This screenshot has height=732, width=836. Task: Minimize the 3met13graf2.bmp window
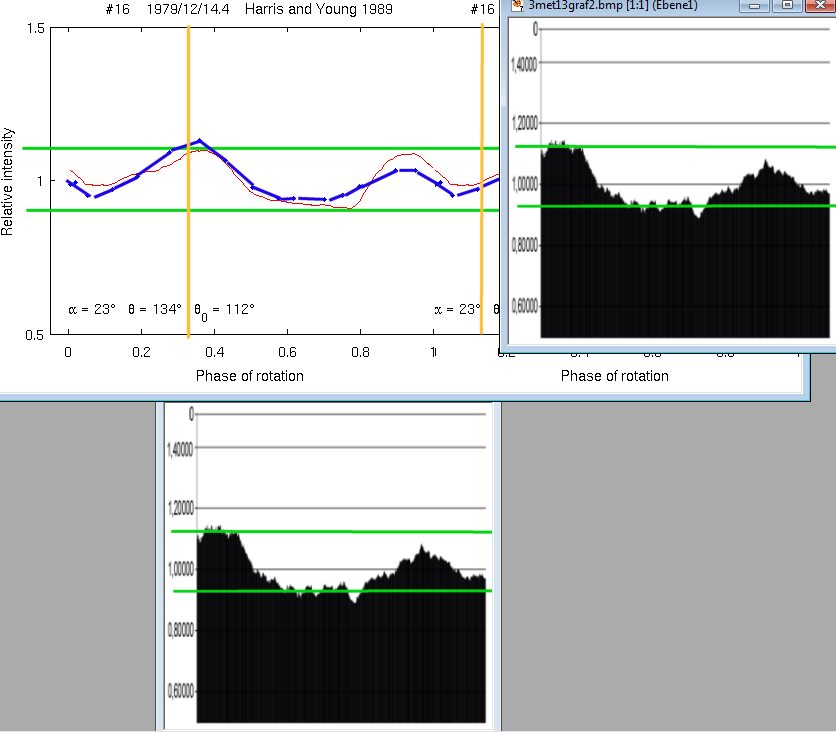[x=760, y=6]
